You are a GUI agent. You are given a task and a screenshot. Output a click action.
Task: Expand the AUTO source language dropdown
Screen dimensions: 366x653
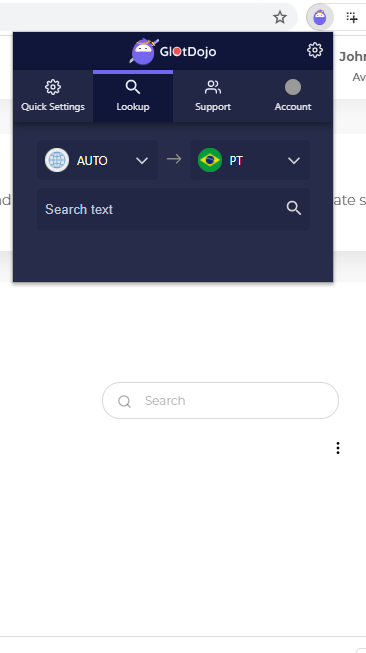pos(97,160)
